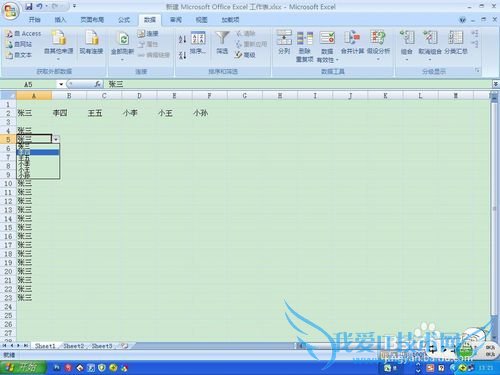Expand the 假设分析 (what-if analysis) dropdown

point(378,59)
